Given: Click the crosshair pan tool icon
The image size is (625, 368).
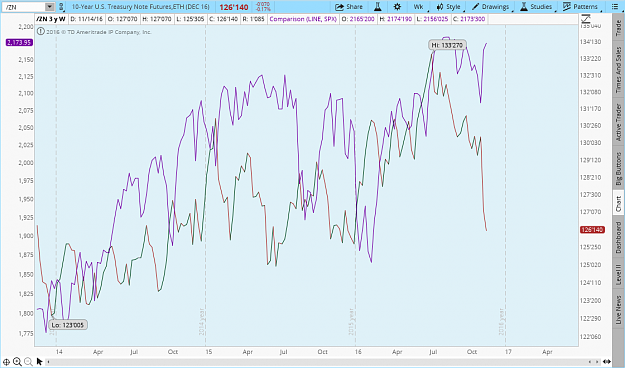Looking at the screenshot, I should pos(6,362).
